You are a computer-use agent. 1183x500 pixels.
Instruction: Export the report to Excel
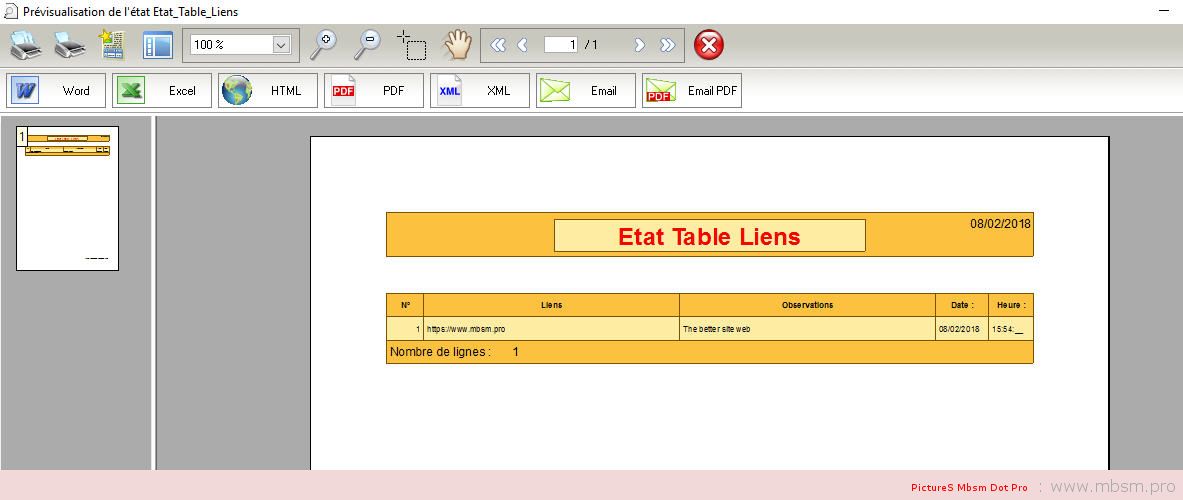pos(162,91)
